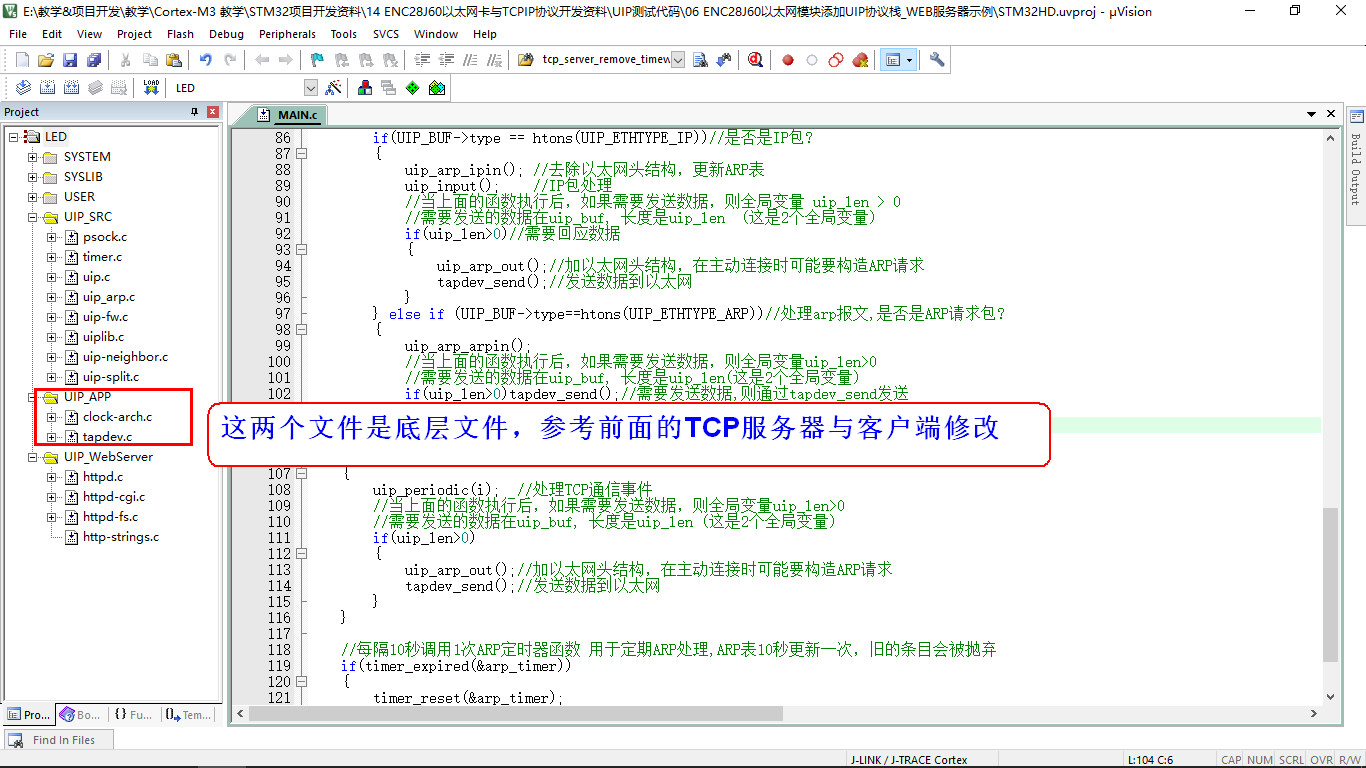This screenshot has width=1366, height=768.
Task: Save all files with the stacked disks icon
Action: pyautogui.click(x=93, y=60)
